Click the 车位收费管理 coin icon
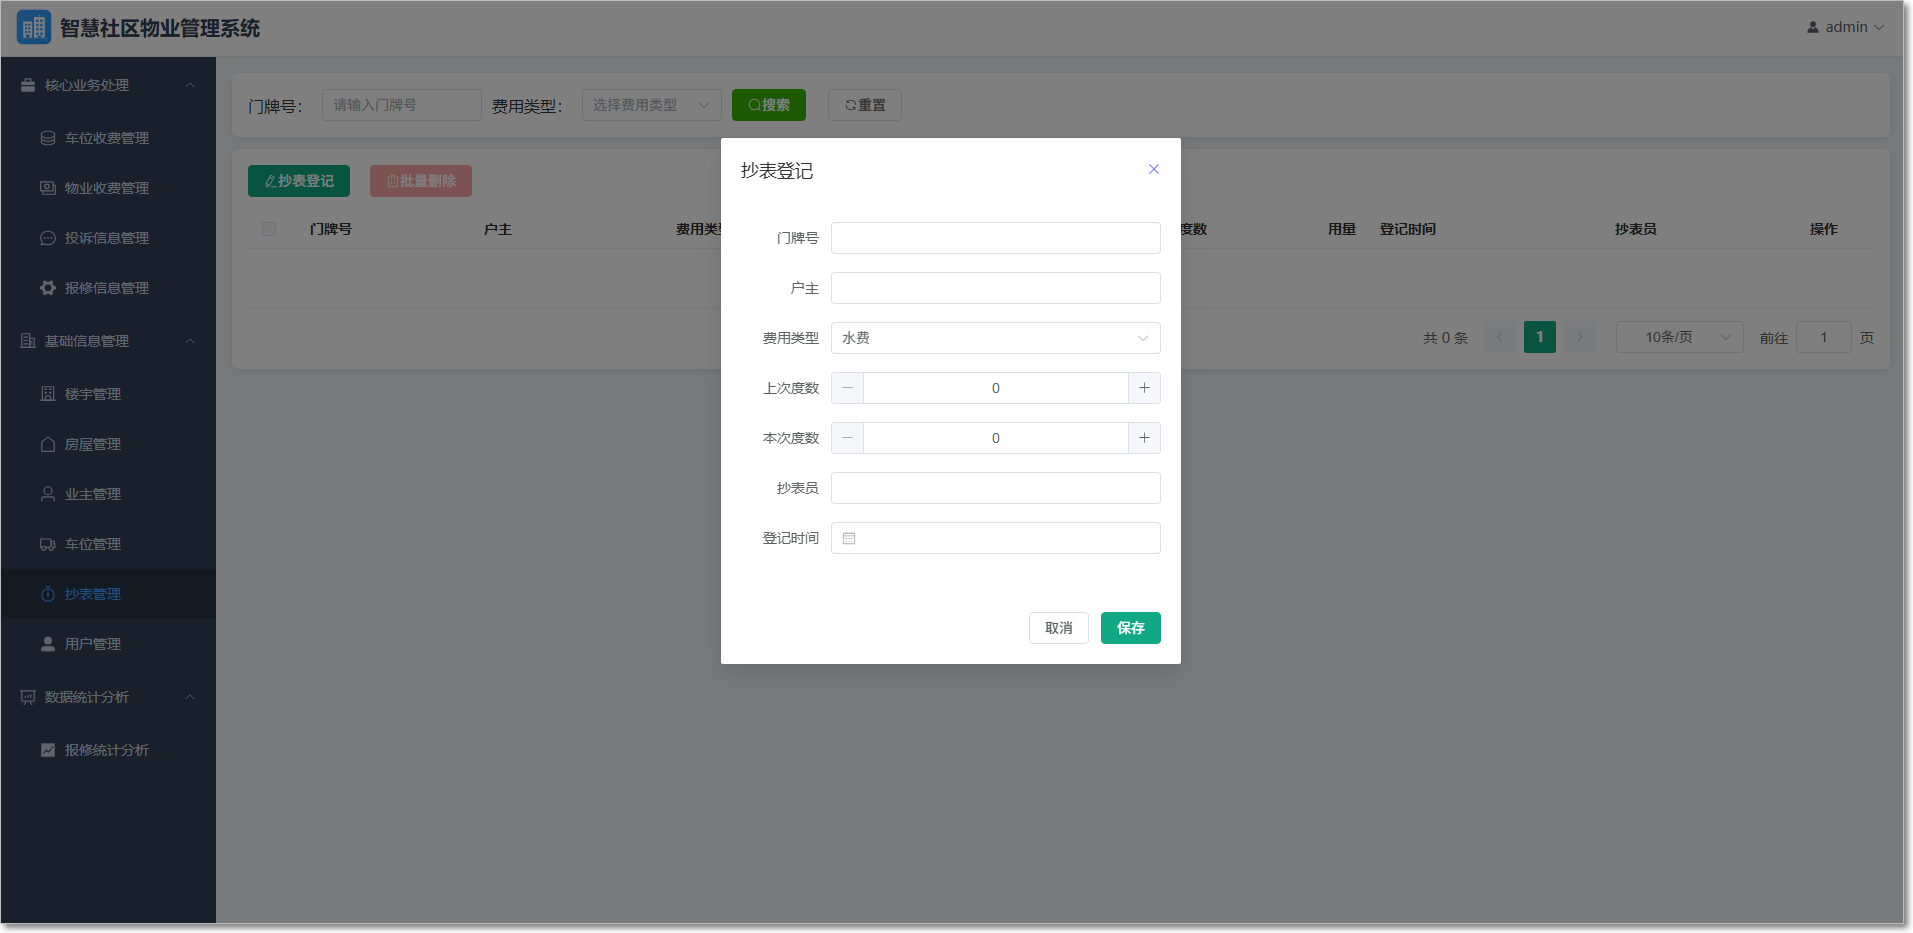The width and height of the screenshot is (1913, 933). tap(48, 138)
